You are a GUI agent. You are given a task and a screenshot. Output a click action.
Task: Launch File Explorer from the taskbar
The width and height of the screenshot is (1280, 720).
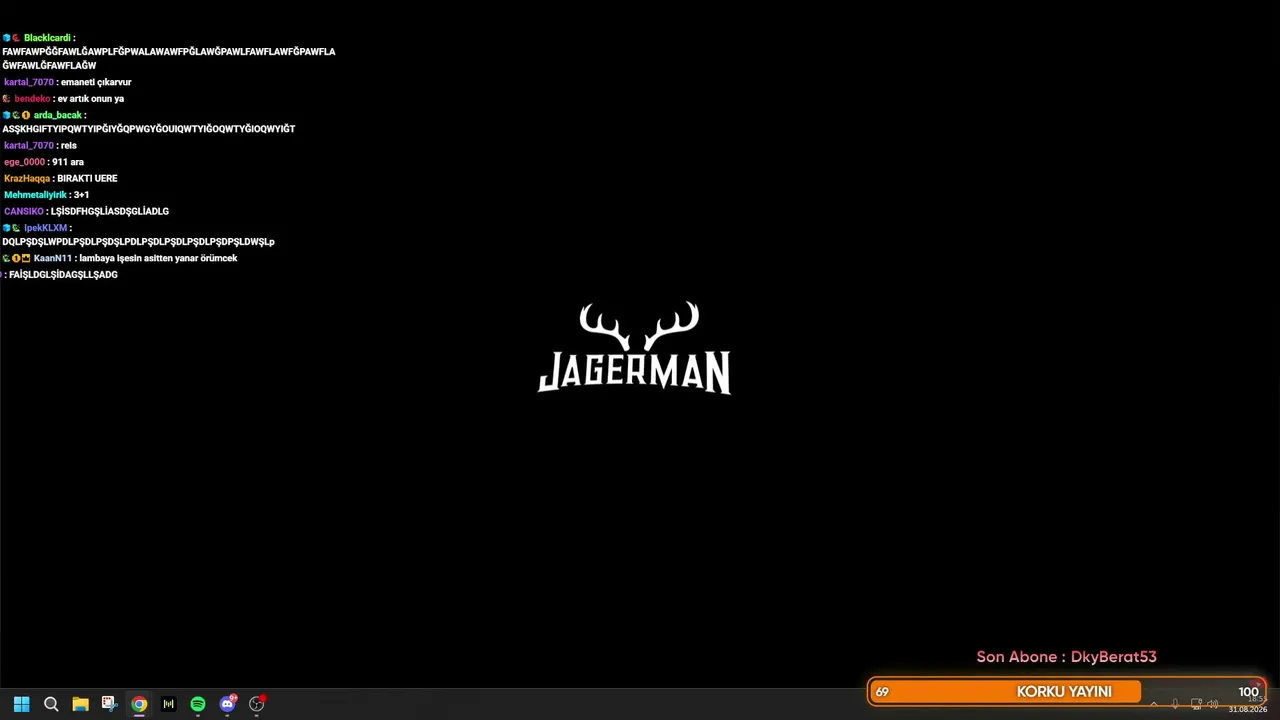(80, 704)
